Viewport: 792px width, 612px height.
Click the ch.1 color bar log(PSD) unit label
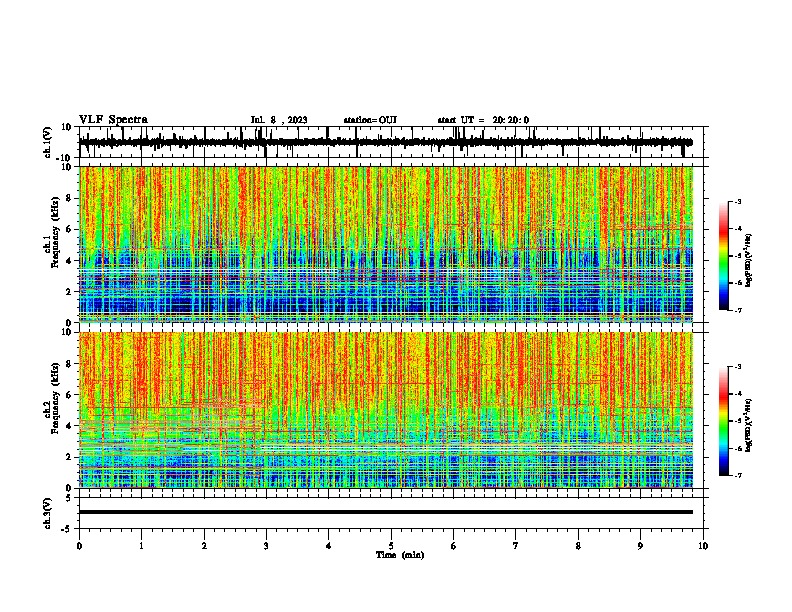pos(749,260)
